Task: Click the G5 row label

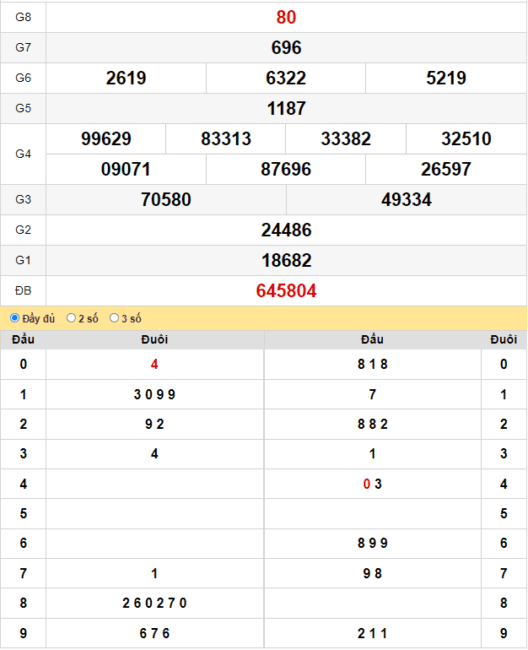Action: pos(23,108)
